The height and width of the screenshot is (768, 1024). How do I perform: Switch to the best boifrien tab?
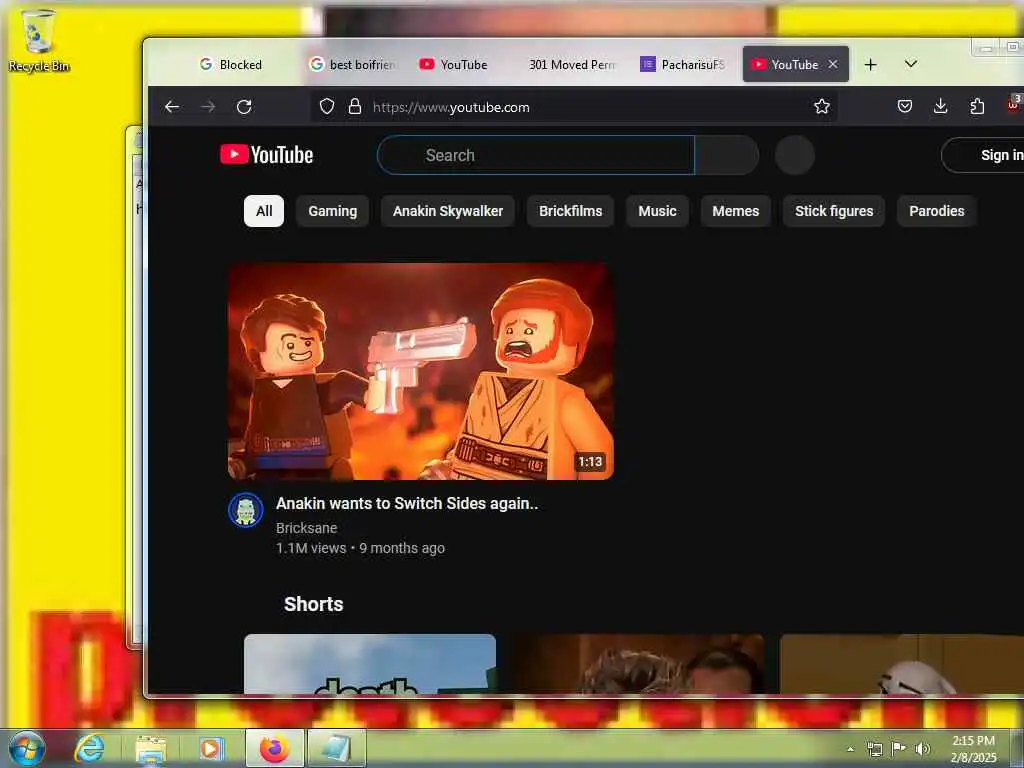tap(352, 65)
